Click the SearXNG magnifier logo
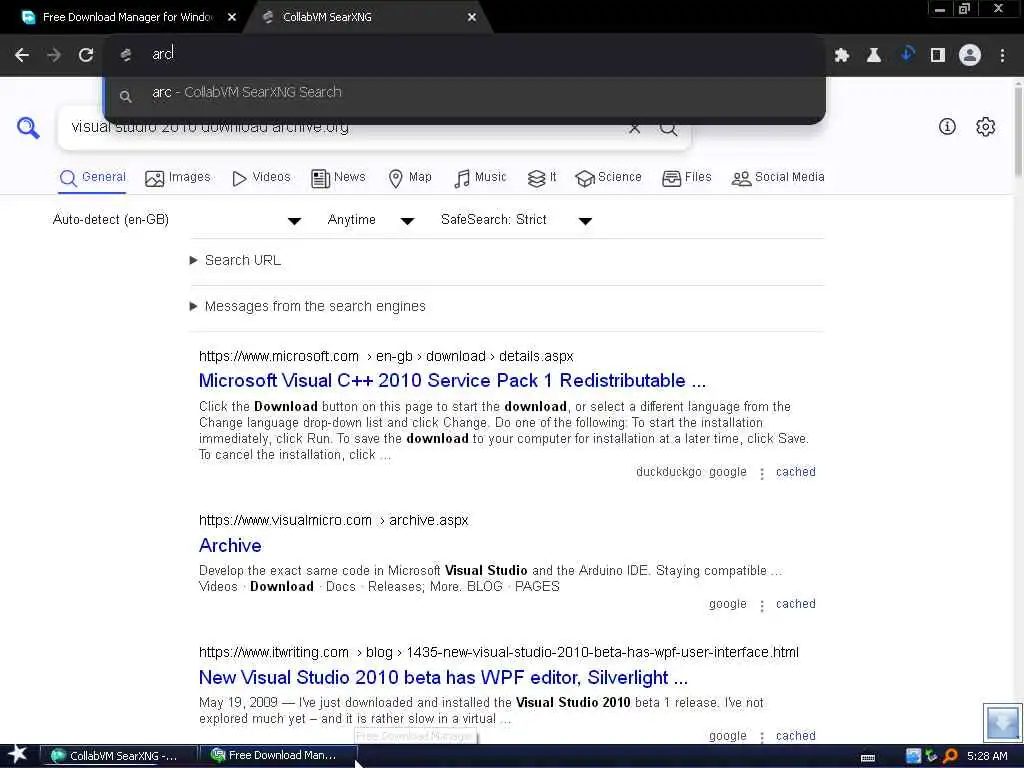The height and width of the screenshot is (768, 1024). tap(27, 127)
